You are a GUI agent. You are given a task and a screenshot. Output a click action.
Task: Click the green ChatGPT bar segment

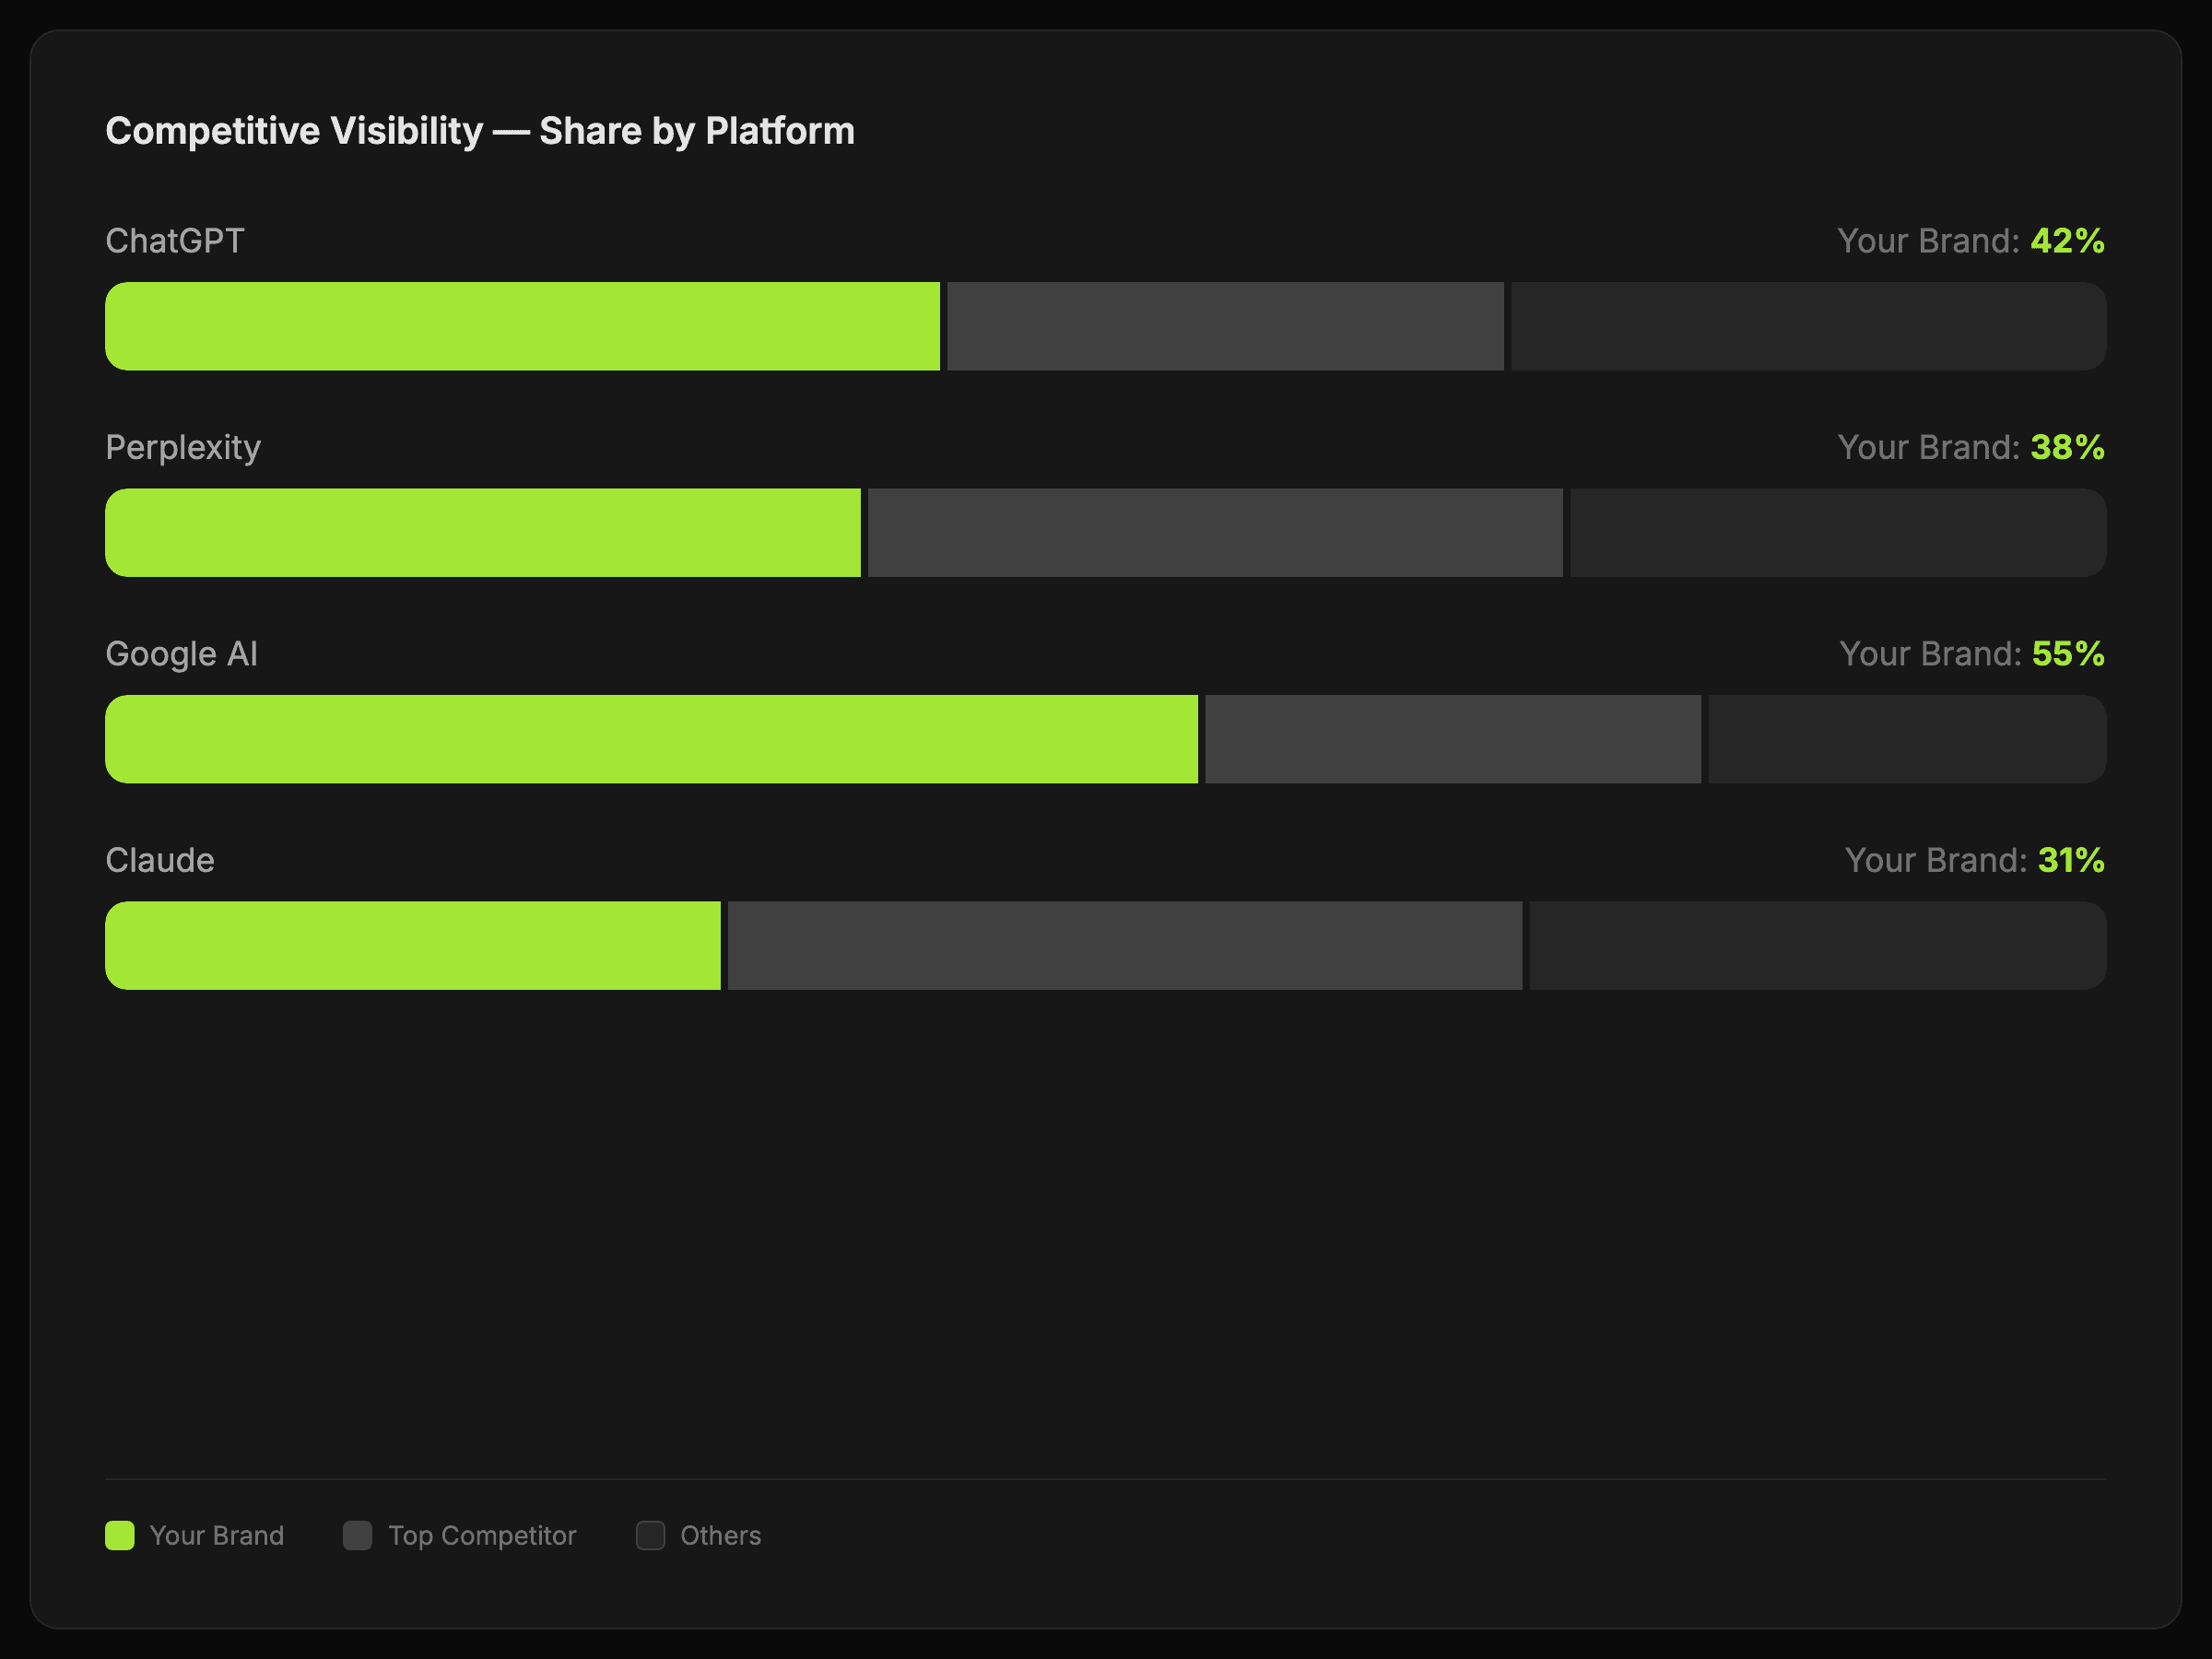coord(522,326)
